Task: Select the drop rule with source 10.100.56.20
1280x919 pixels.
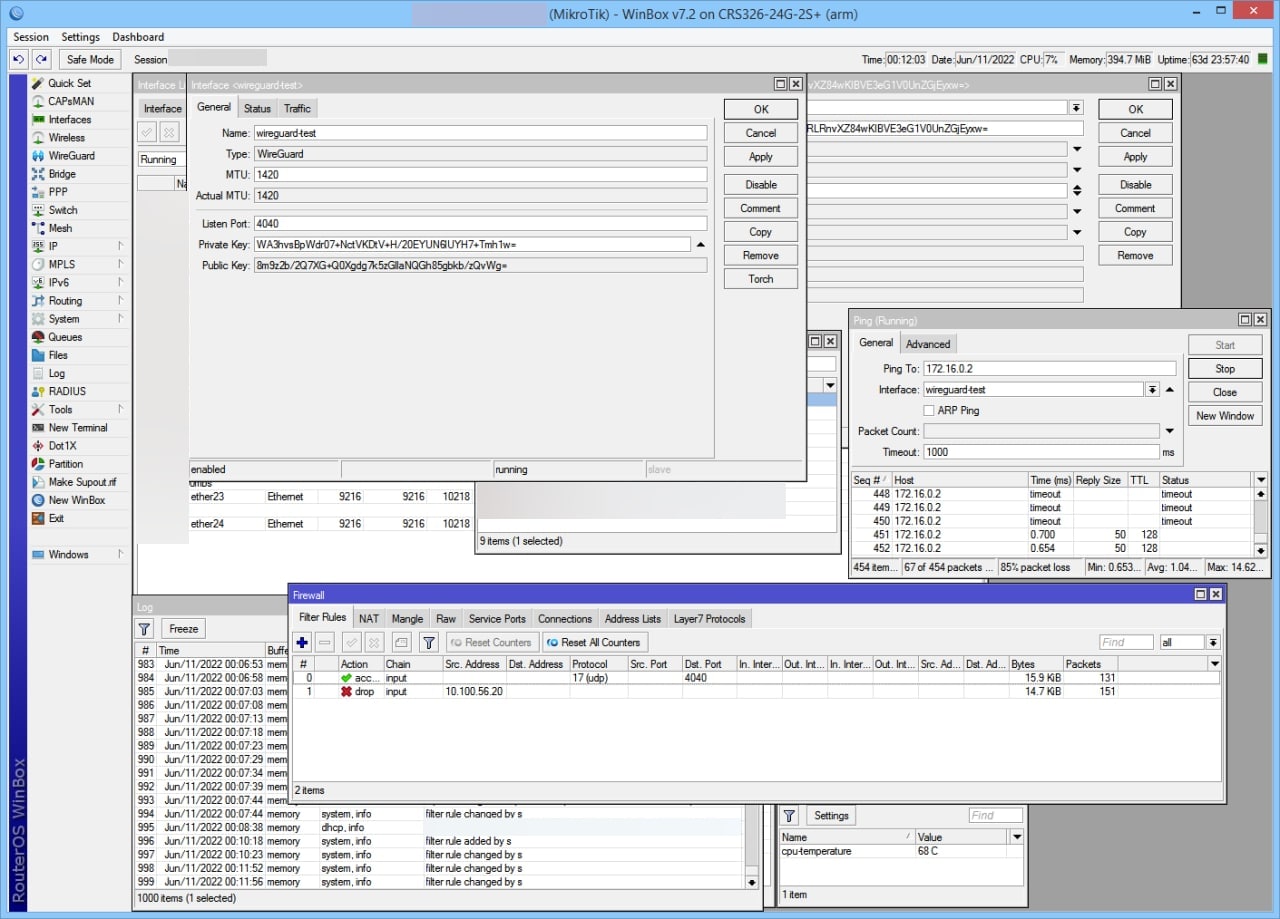Action: 755,691
